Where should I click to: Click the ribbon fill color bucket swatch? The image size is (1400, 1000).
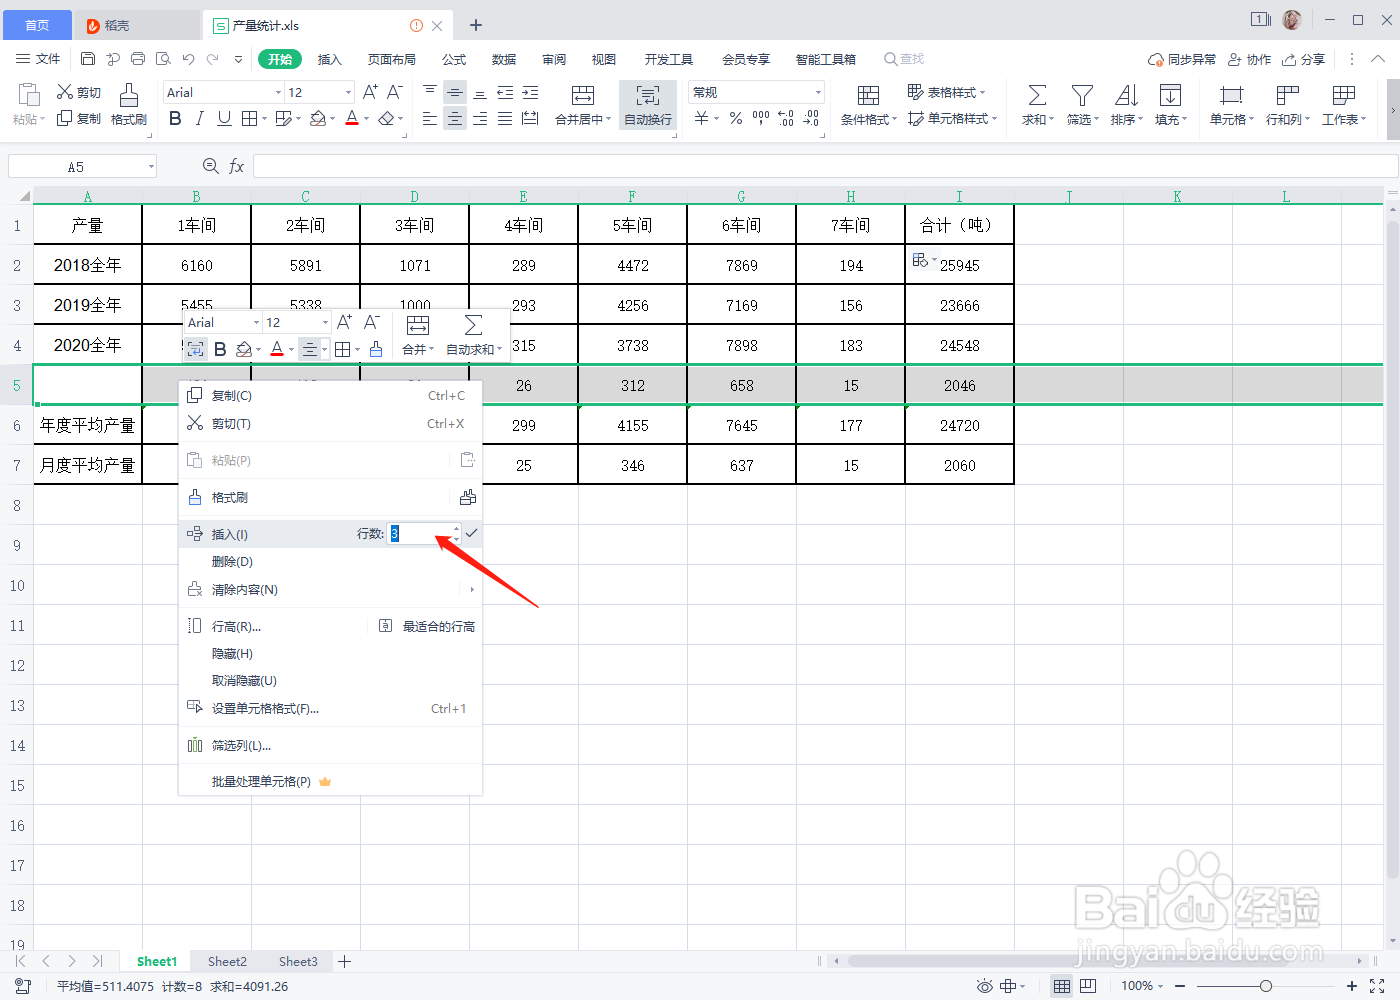point(317,119)
